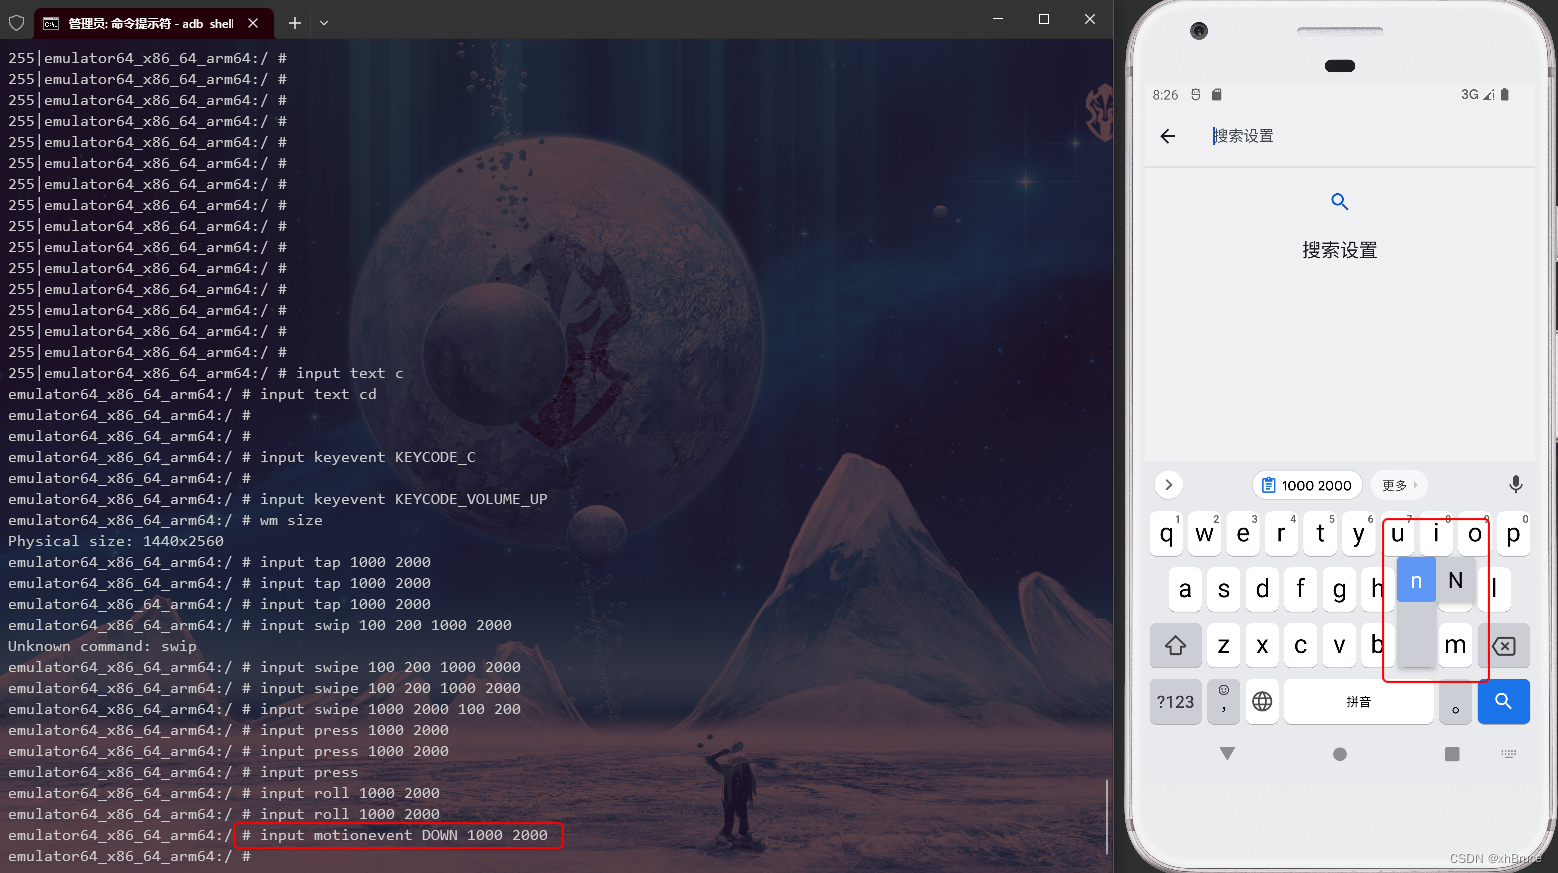
Task: Switch to ?123 symbols keyboard
Action: (1176, 702)
